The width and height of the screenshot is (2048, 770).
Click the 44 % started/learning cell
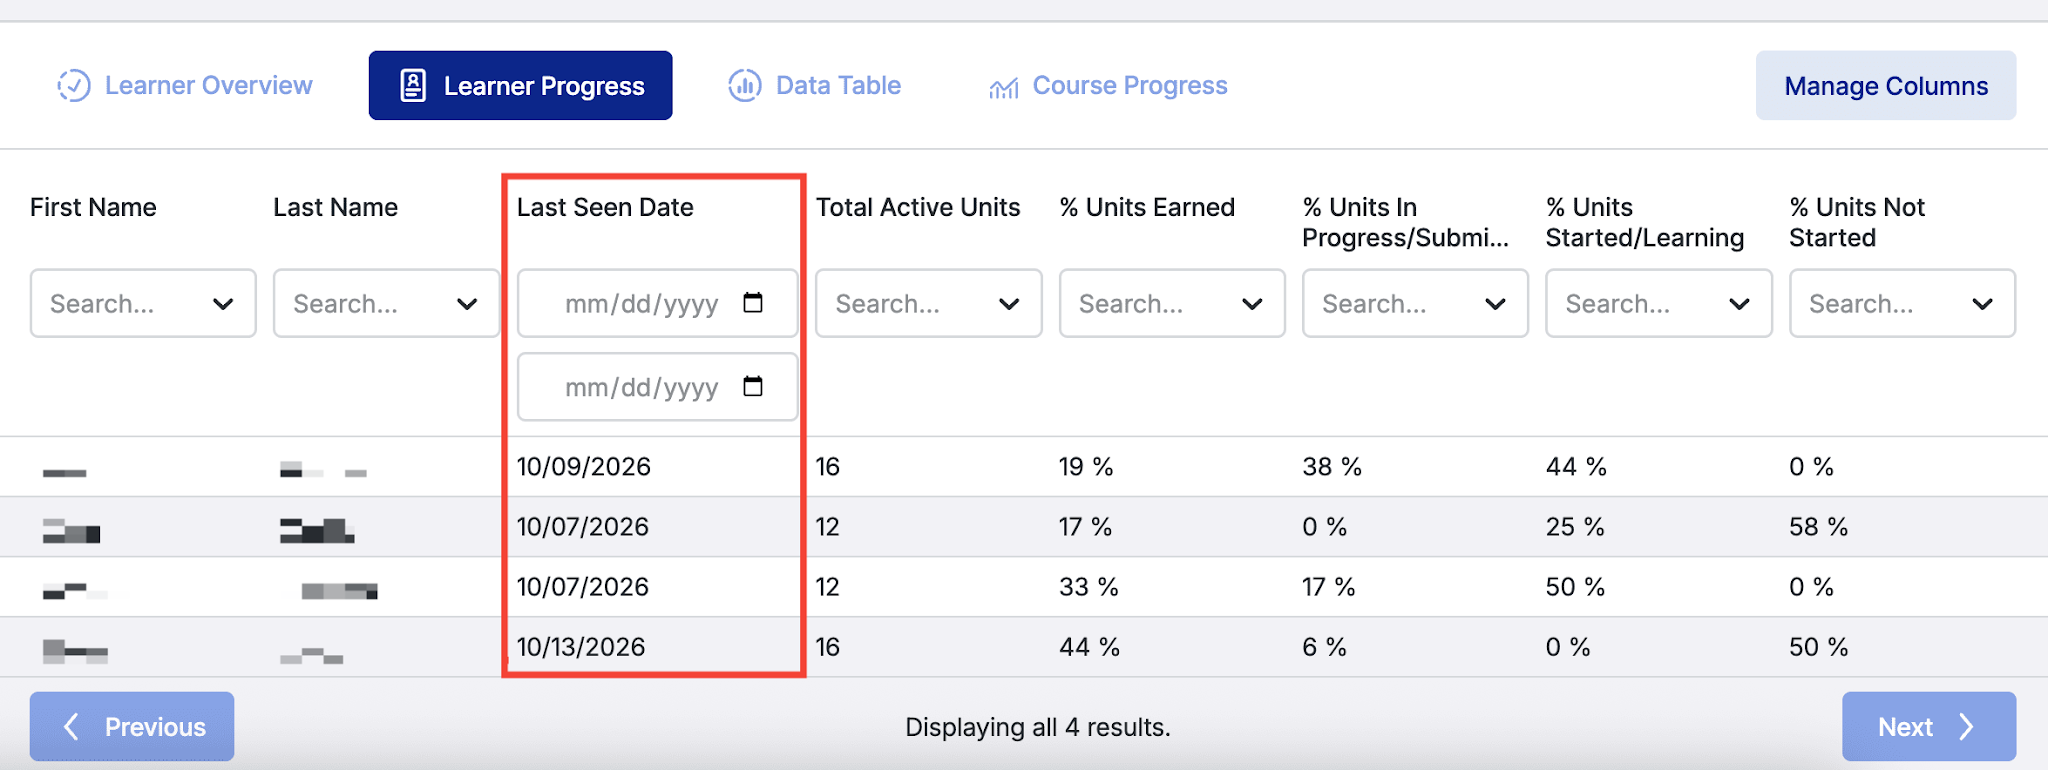click(1576, 467)
